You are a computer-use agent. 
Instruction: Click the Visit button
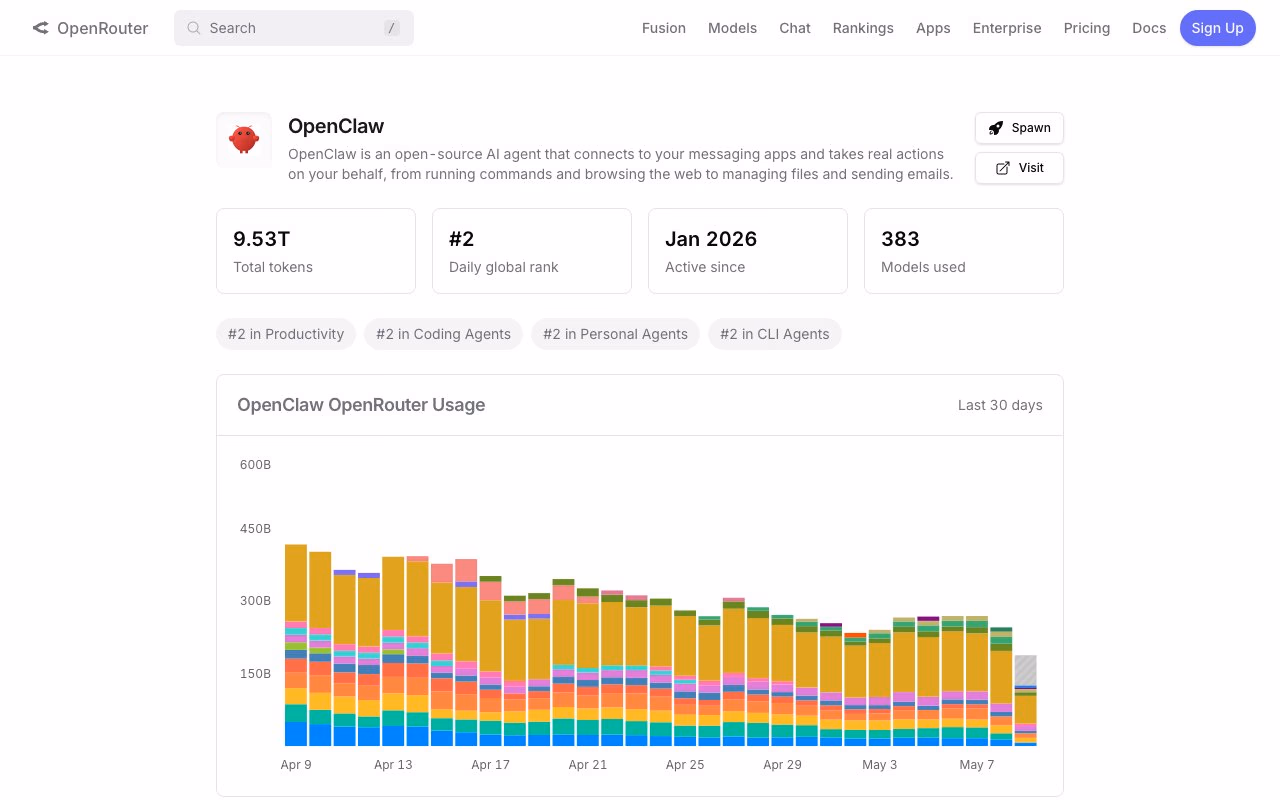tap(1019, 168)
